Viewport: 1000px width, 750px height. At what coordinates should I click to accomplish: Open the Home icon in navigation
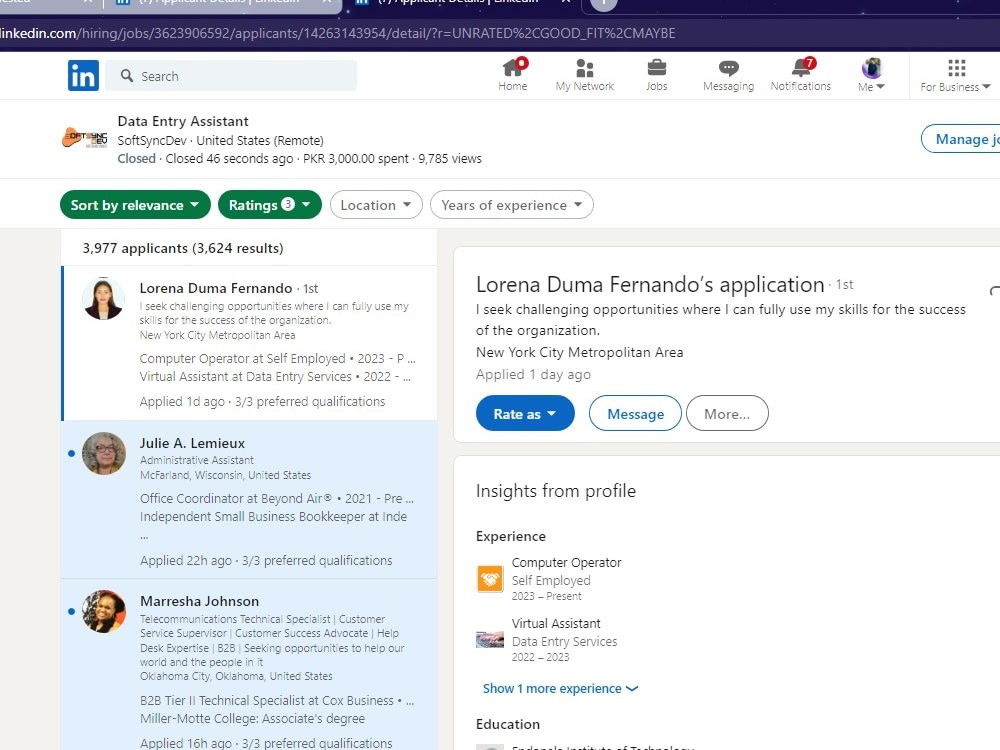(513, 68)
